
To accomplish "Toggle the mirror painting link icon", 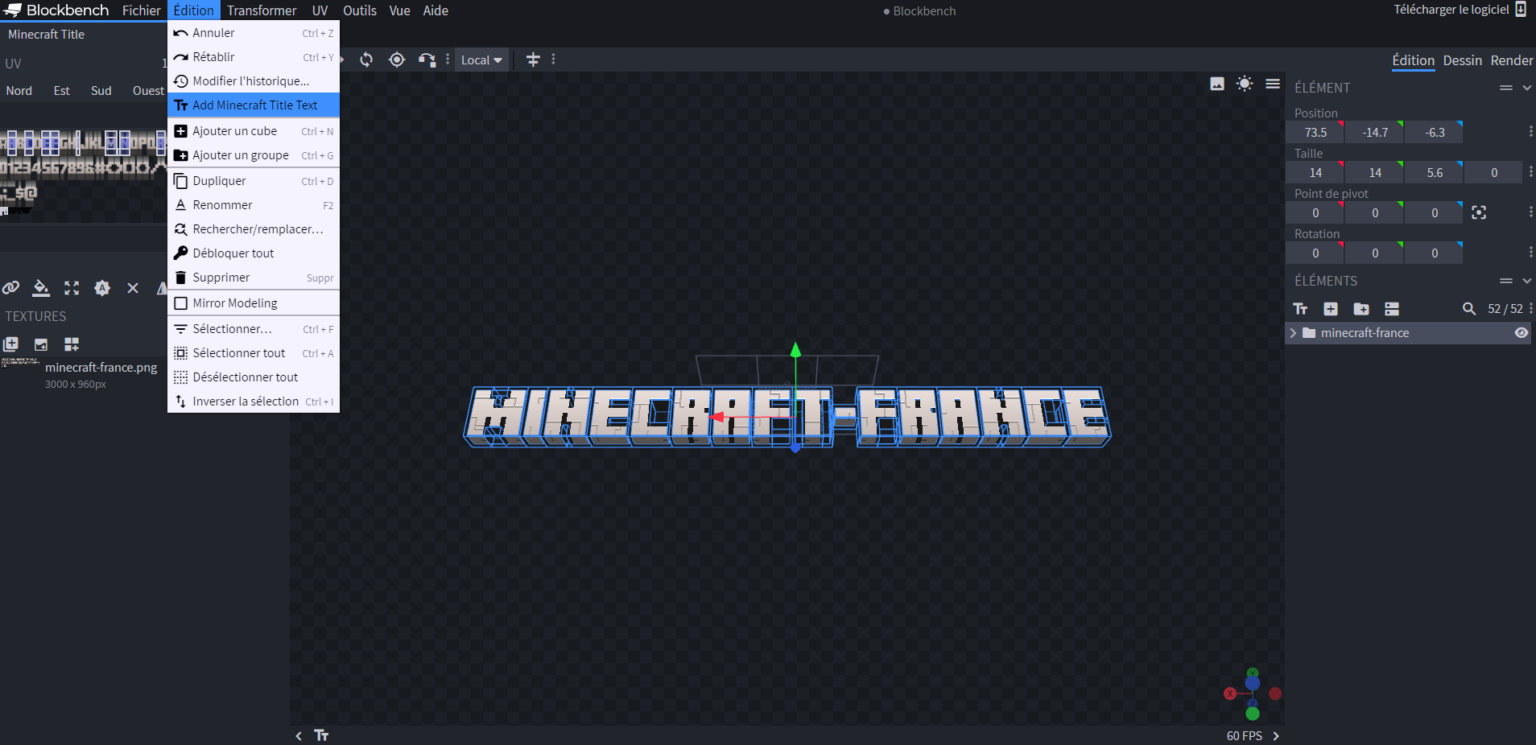I will coord(11,288).
